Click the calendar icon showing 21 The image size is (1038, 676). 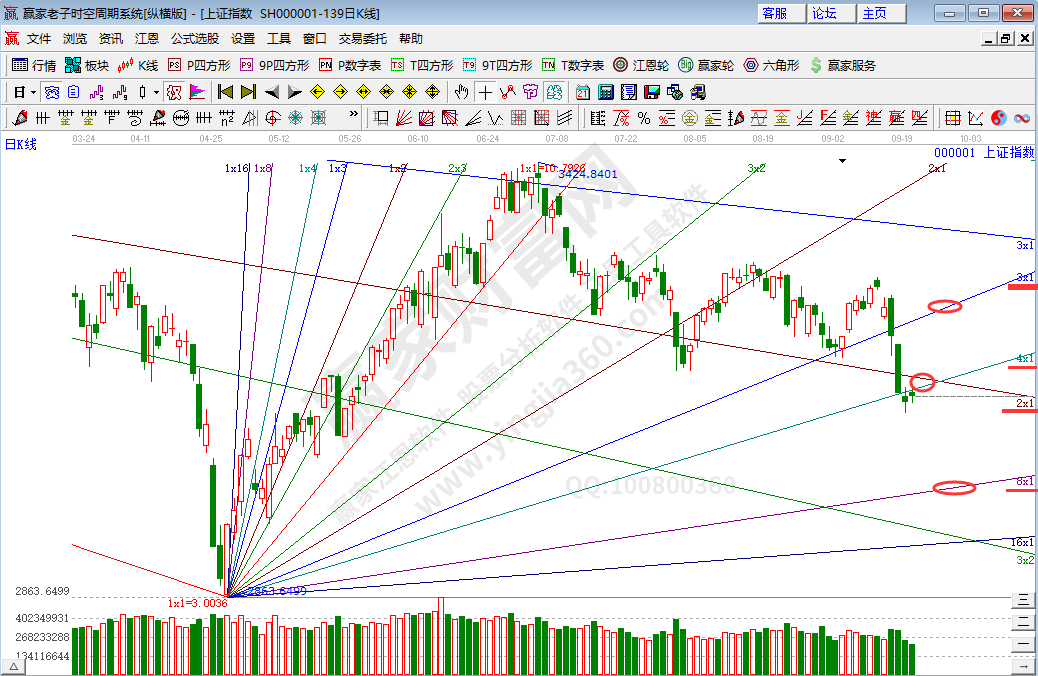583,92
